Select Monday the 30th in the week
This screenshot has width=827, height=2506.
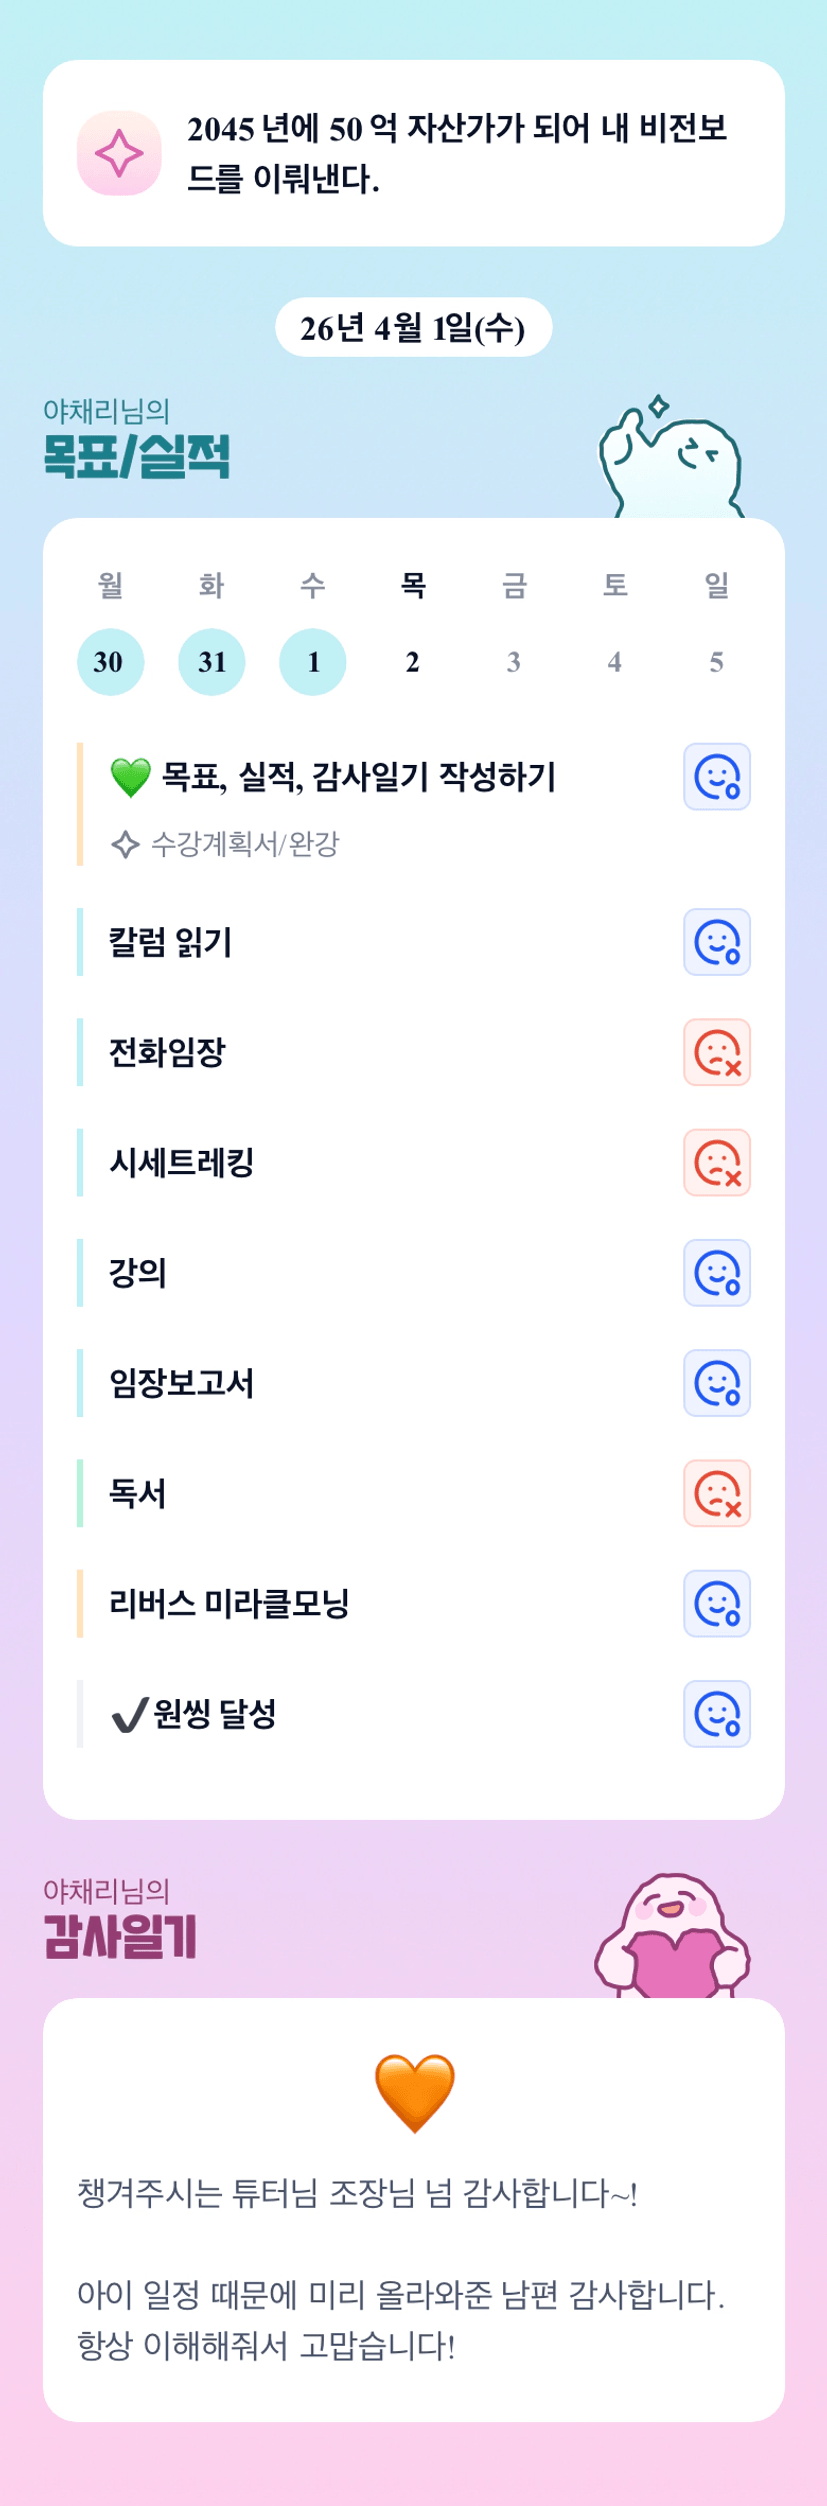pos(110,662)
